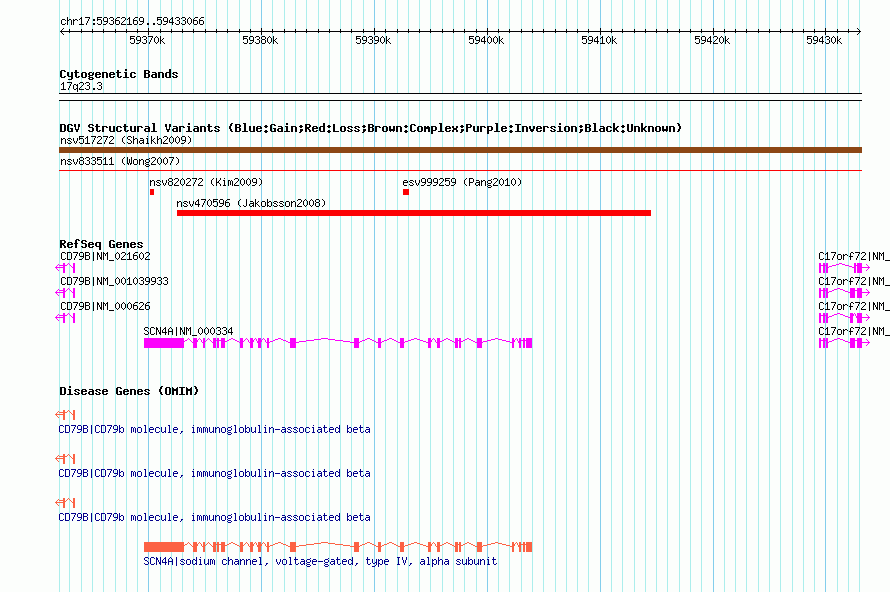Select the nsv833511 thin red loss line
The height and width of the screenshot is (592, 890).
pyautogui.click(x=460, y=170)
